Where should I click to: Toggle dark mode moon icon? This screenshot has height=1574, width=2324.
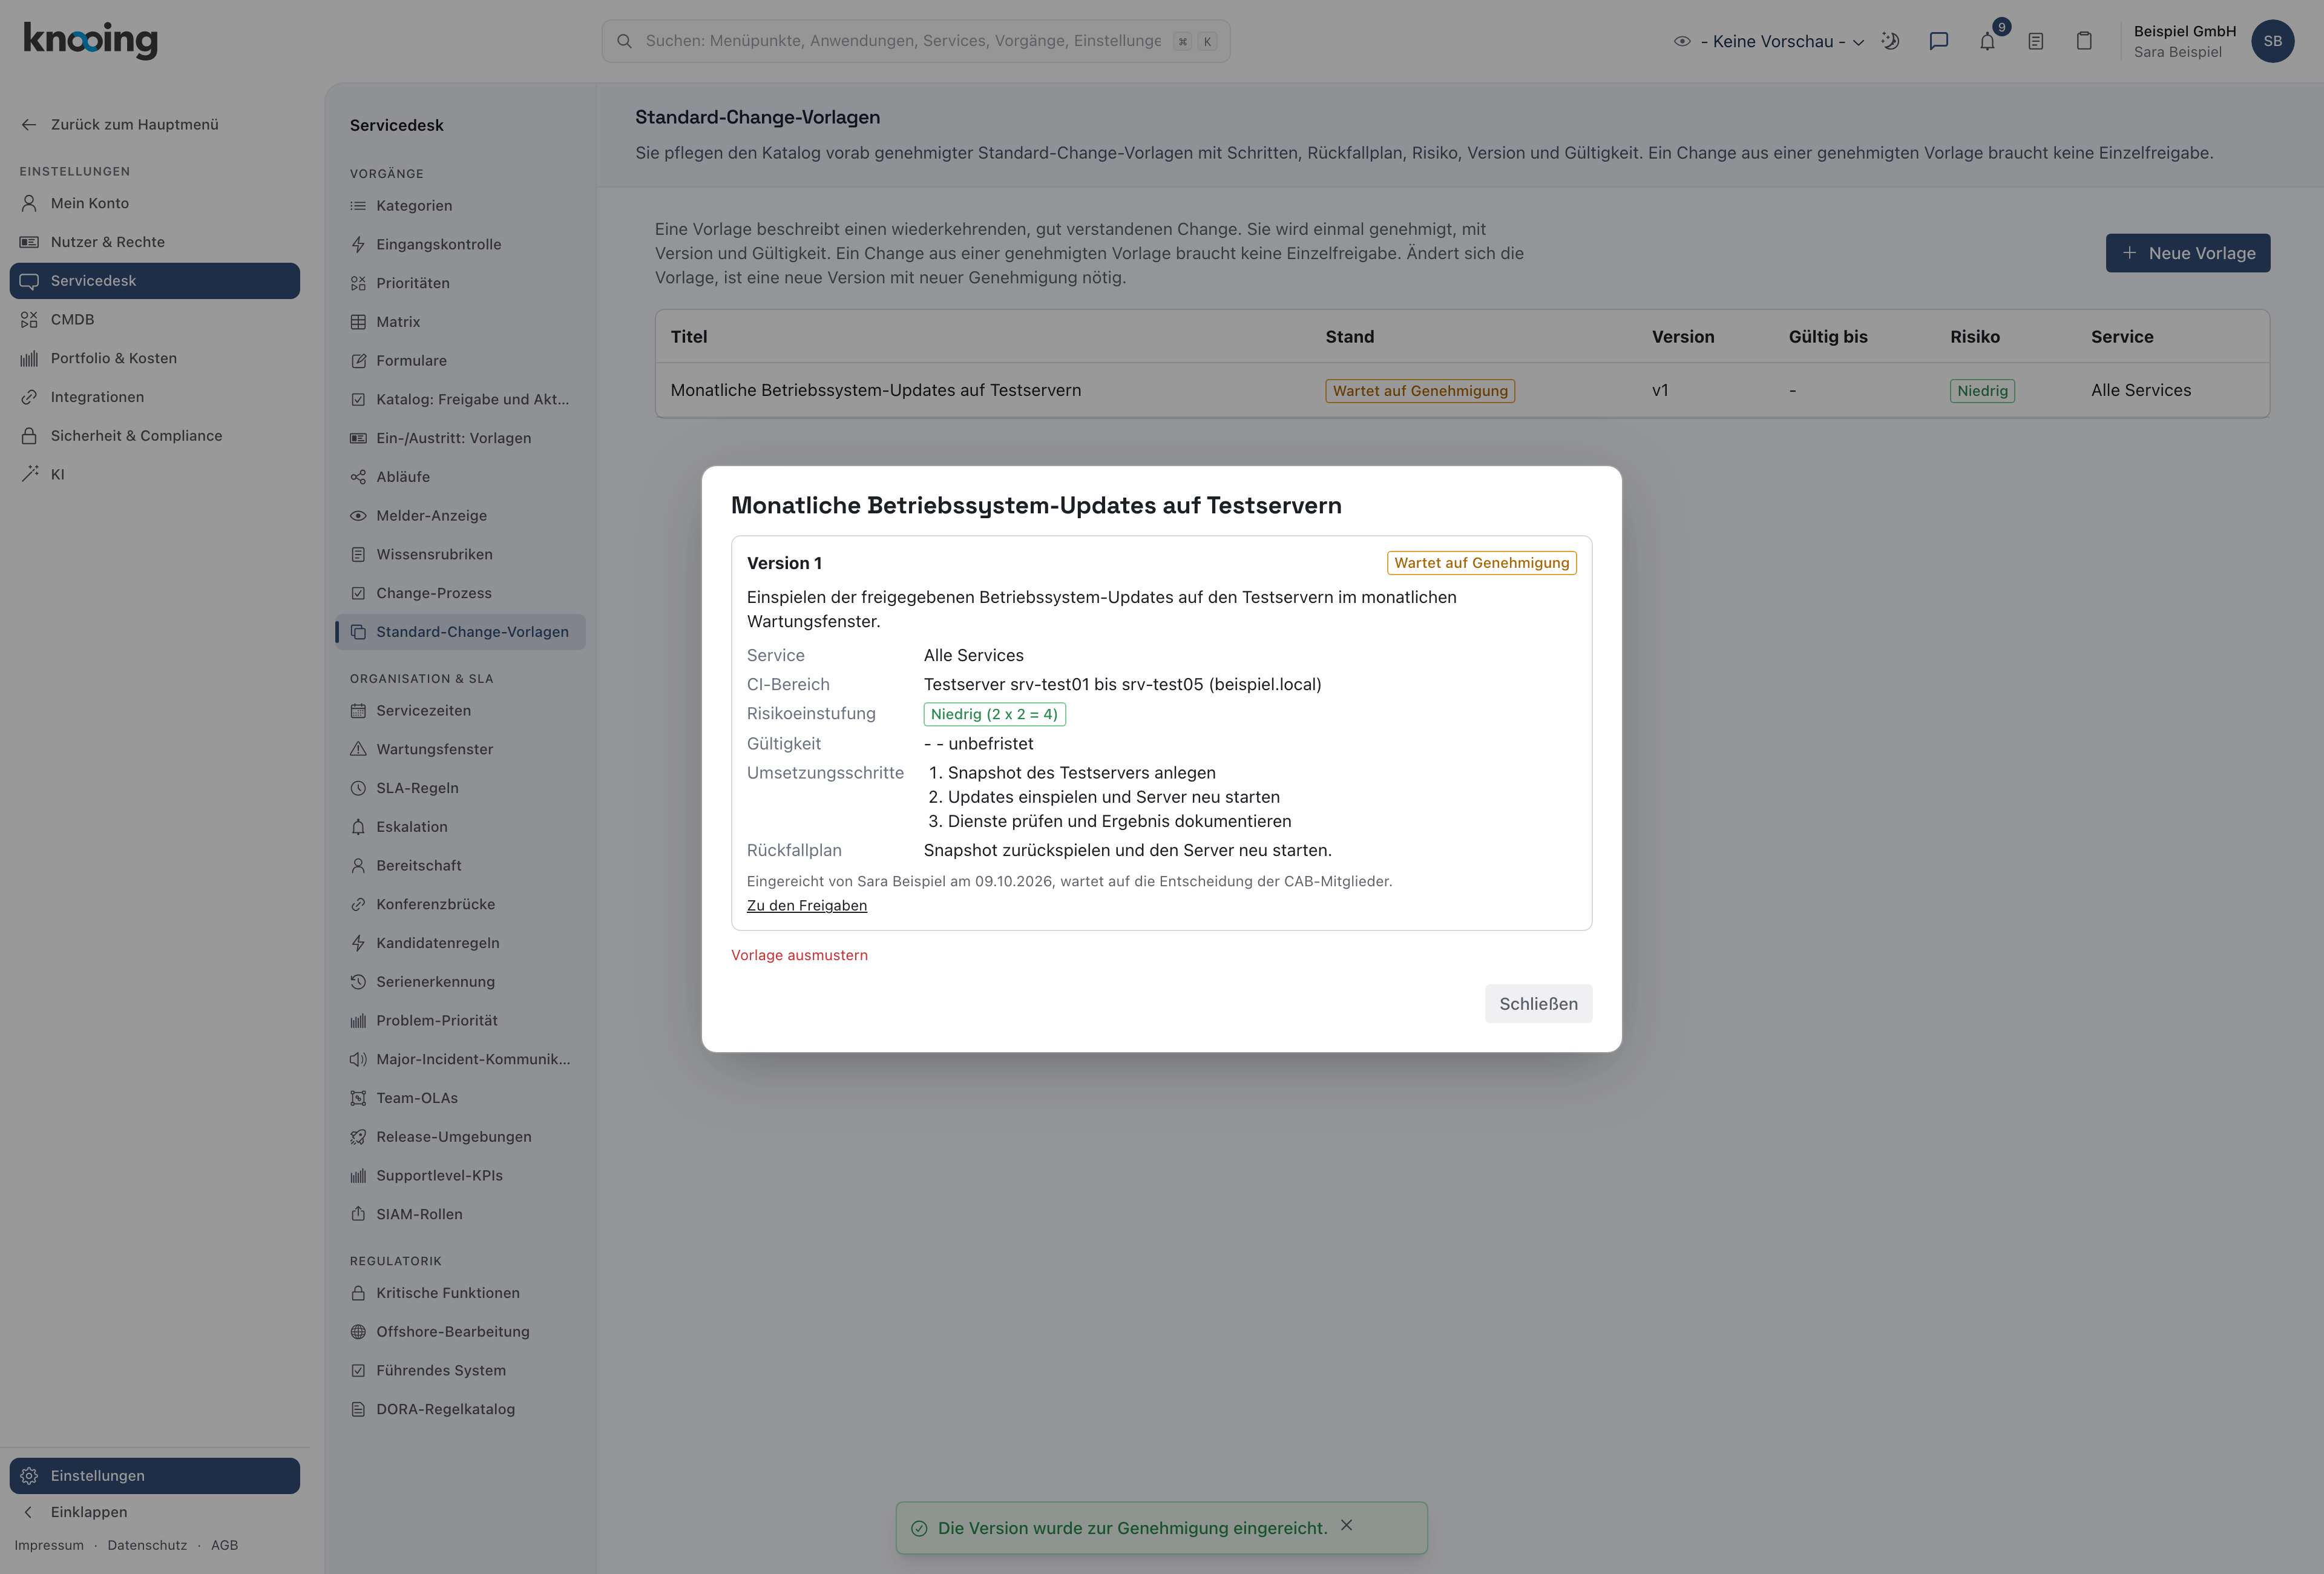pyautogui.click(x=1890, y=41)
